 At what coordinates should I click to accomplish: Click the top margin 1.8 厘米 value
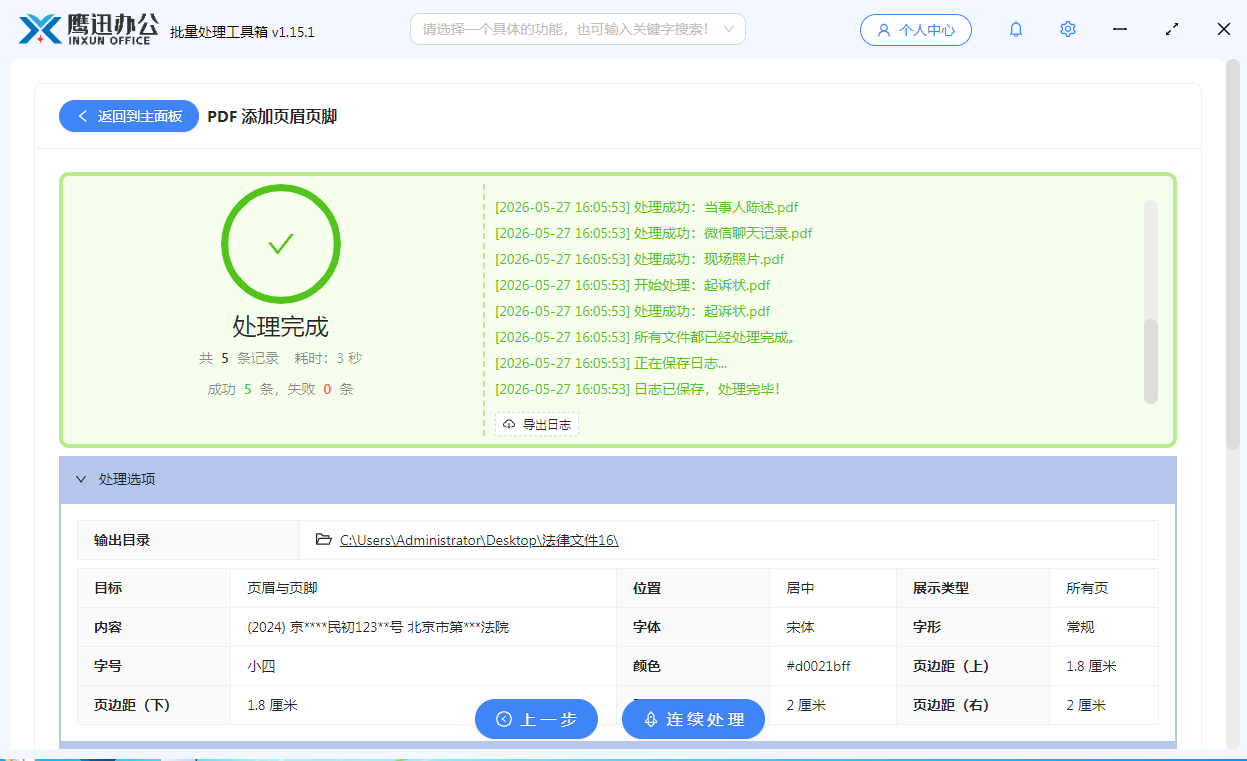click(x=1091, y=666)
